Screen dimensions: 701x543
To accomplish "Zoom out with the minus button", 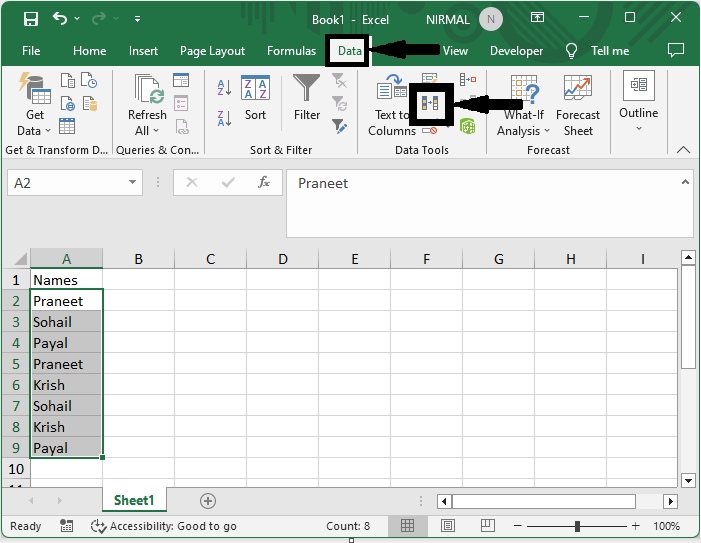I will click(518, 526).
